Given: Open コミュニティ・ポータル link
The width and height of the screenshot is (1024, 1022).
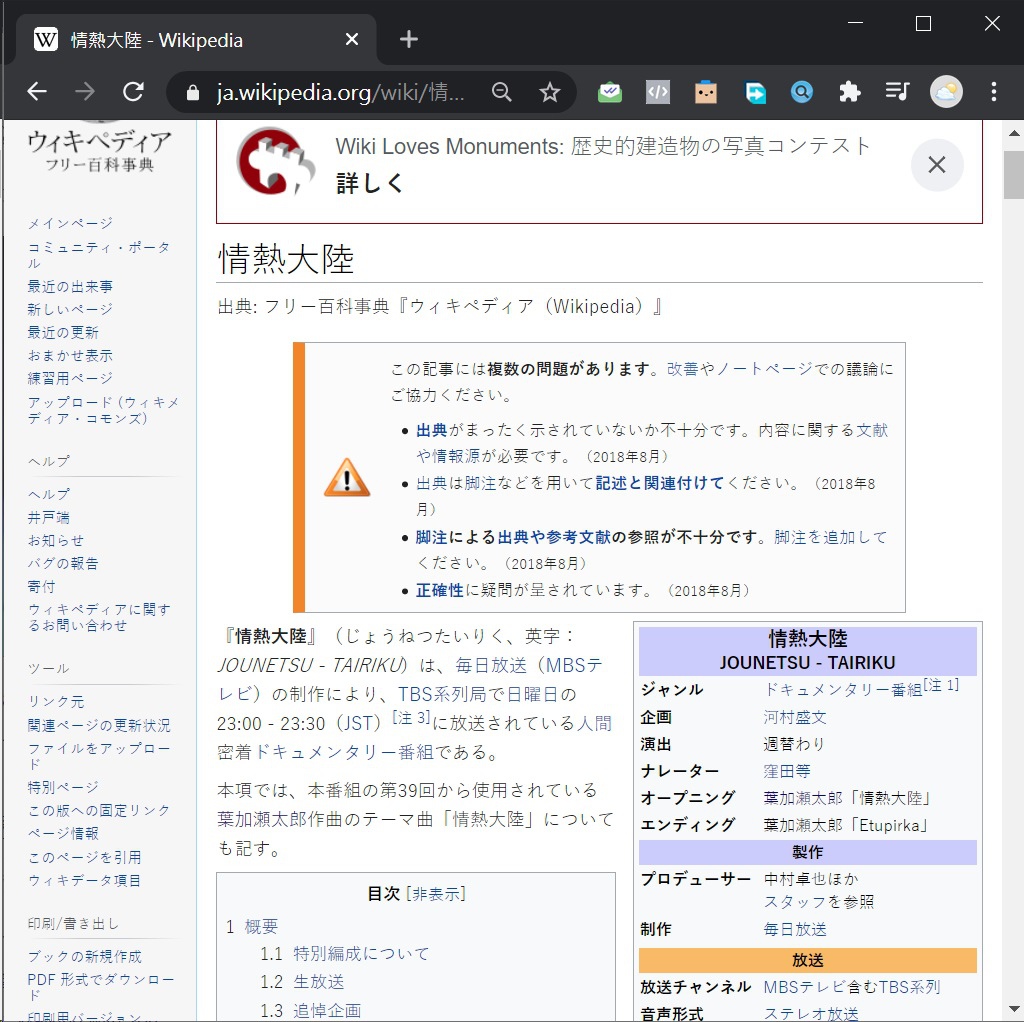Looking at the screenshot, I should [x=99, y=255].
